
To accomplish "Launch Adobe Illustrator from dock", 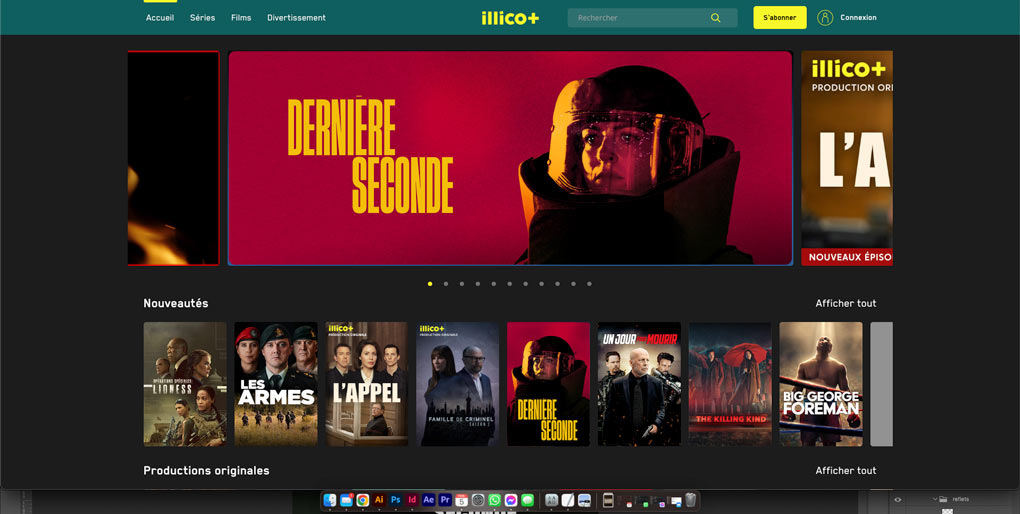I will (x=379, y=500).
